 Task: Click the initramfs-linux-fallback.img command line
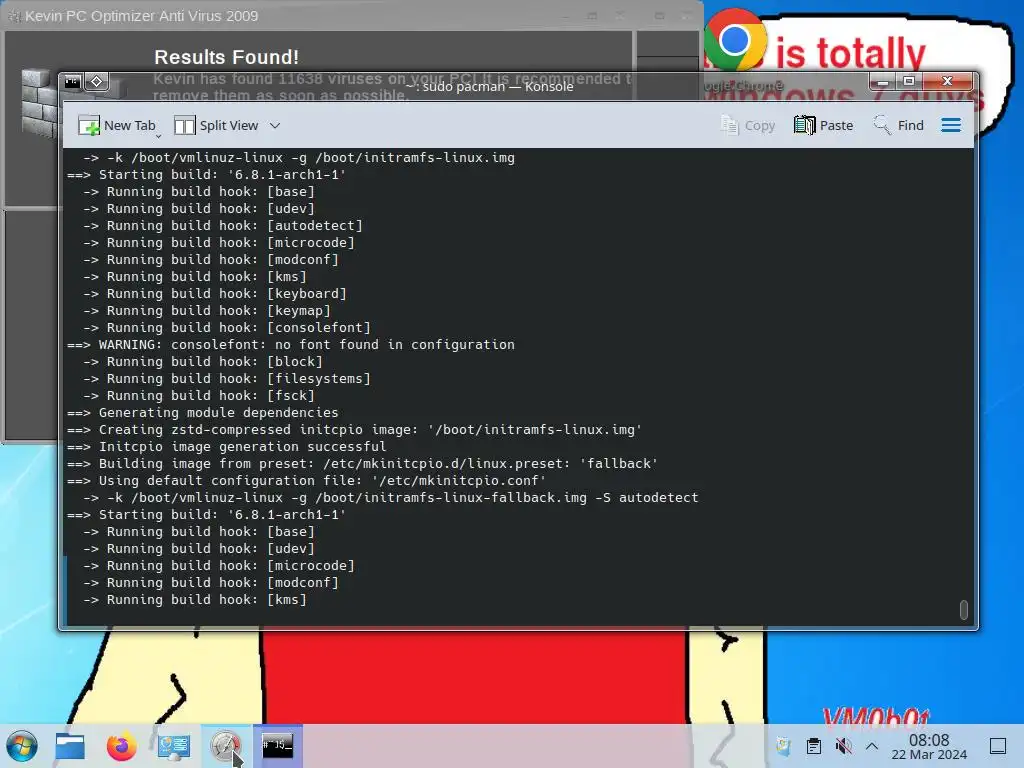coord(391,497)
